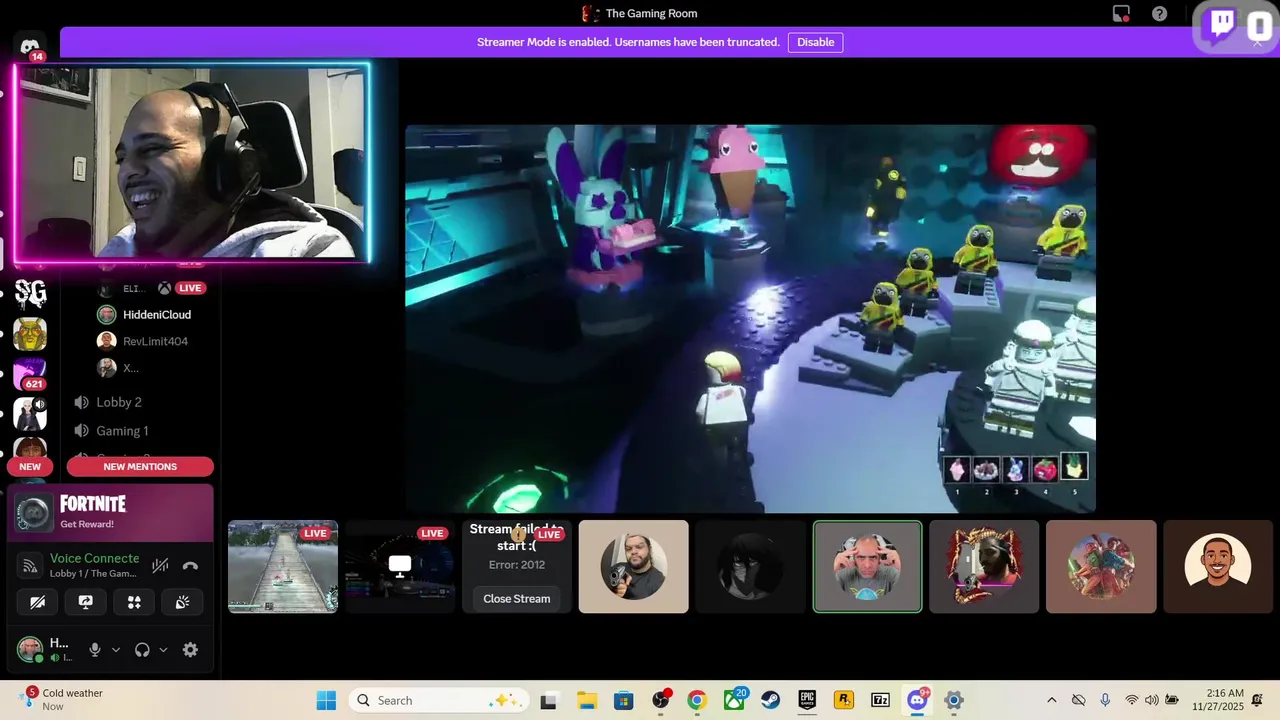
Task: Open Cold weather widget
Action: pyautogui.click(x=62, y=699)
